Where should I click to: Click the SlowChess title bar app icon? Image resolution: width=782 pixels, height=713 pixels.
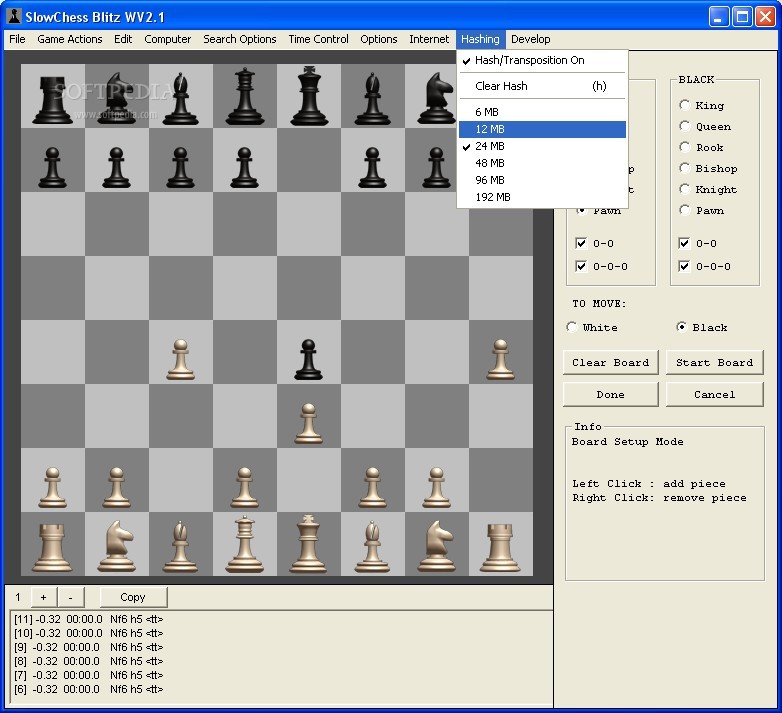(13, 16)
